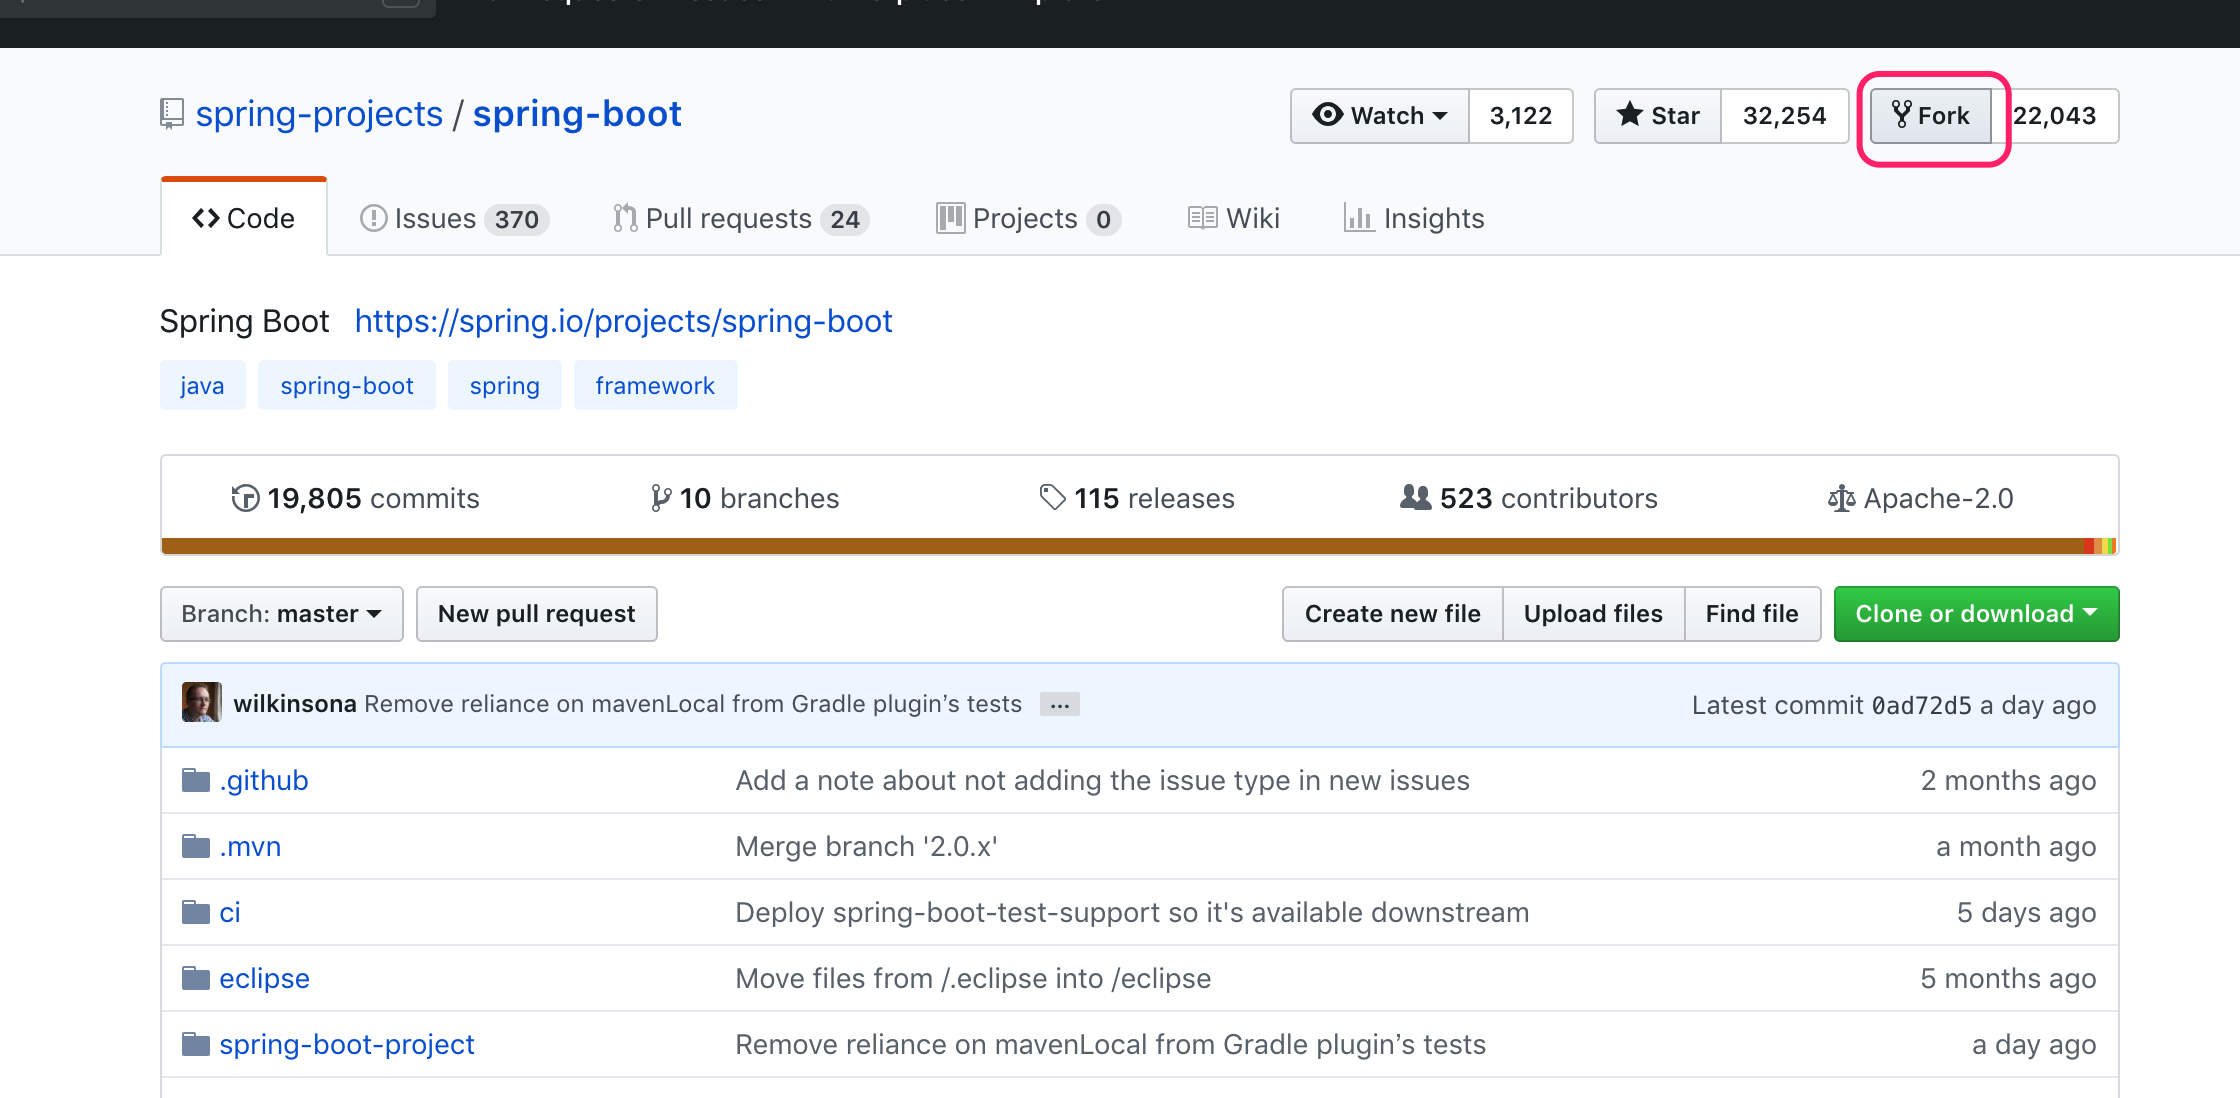The image size is (2240, 1098).
Task: Click the .github folder icon
Action: pyautogui.click(x=196, y=780)
